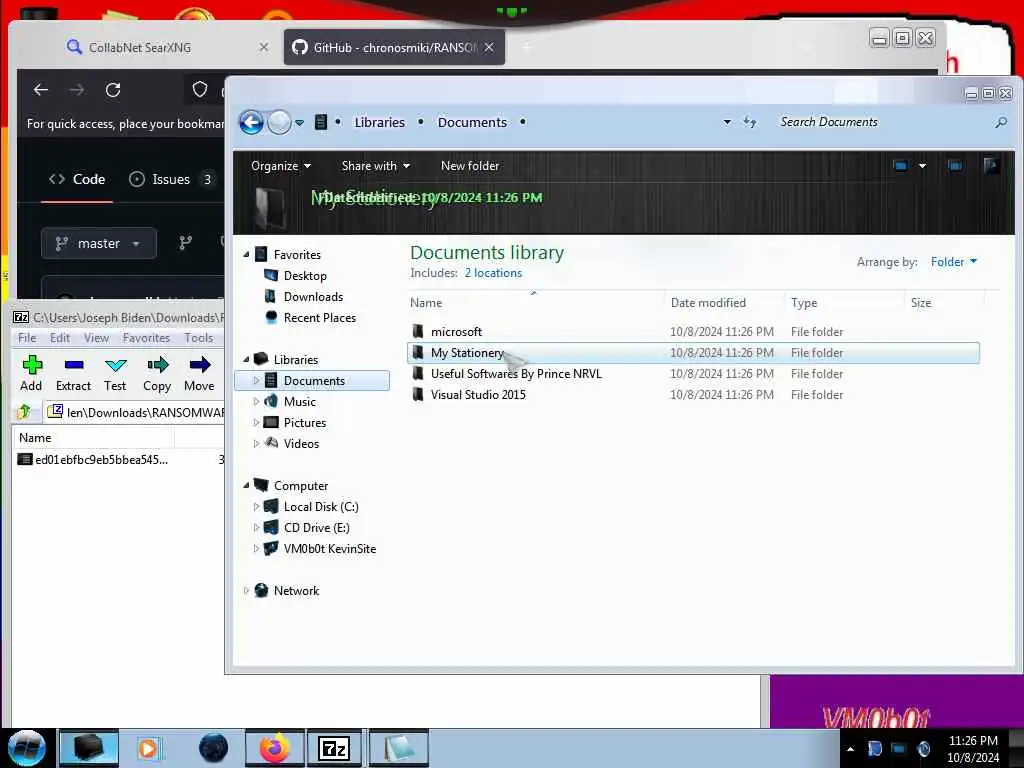Toggle the preview pane icon
The image size is (1024, 768).
click(x=955, y=166)
